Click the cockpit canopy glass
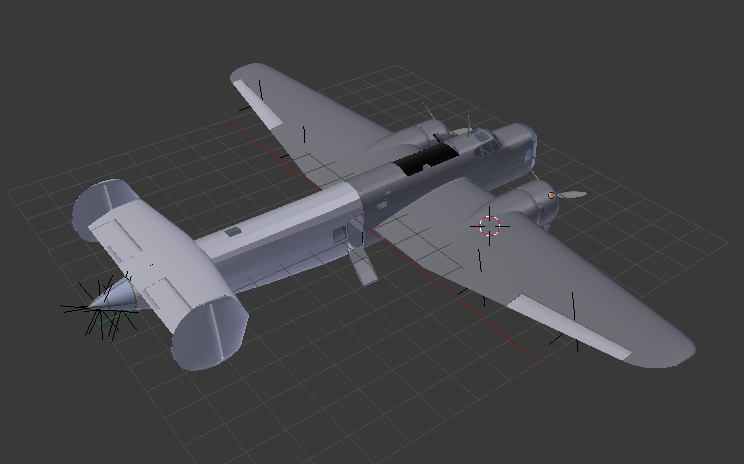 click(485, 145)
